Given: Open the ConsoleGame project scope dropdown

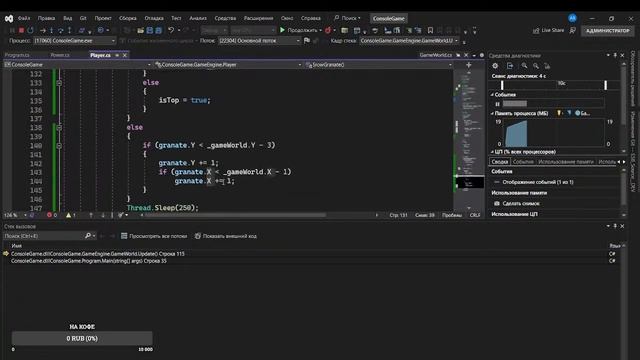Looking at the screenshot, I should (78, 64).
